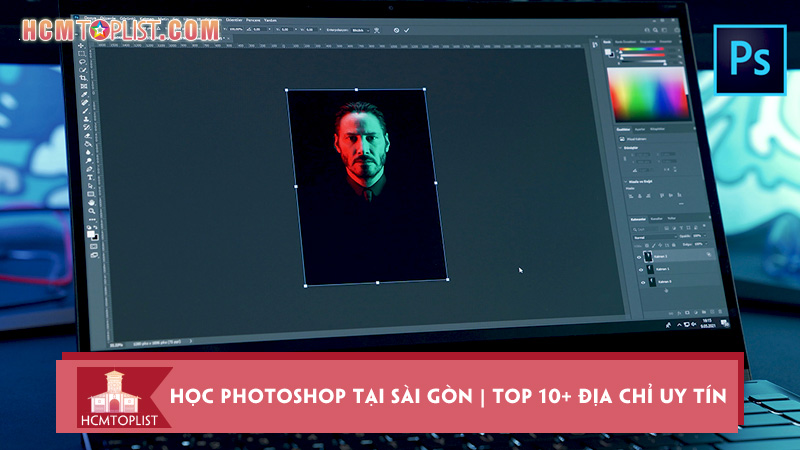This screenshot has height=450, width=800.
Task: Collapse the Dönüştür section in Properties
Action: (x=620, y=148)
